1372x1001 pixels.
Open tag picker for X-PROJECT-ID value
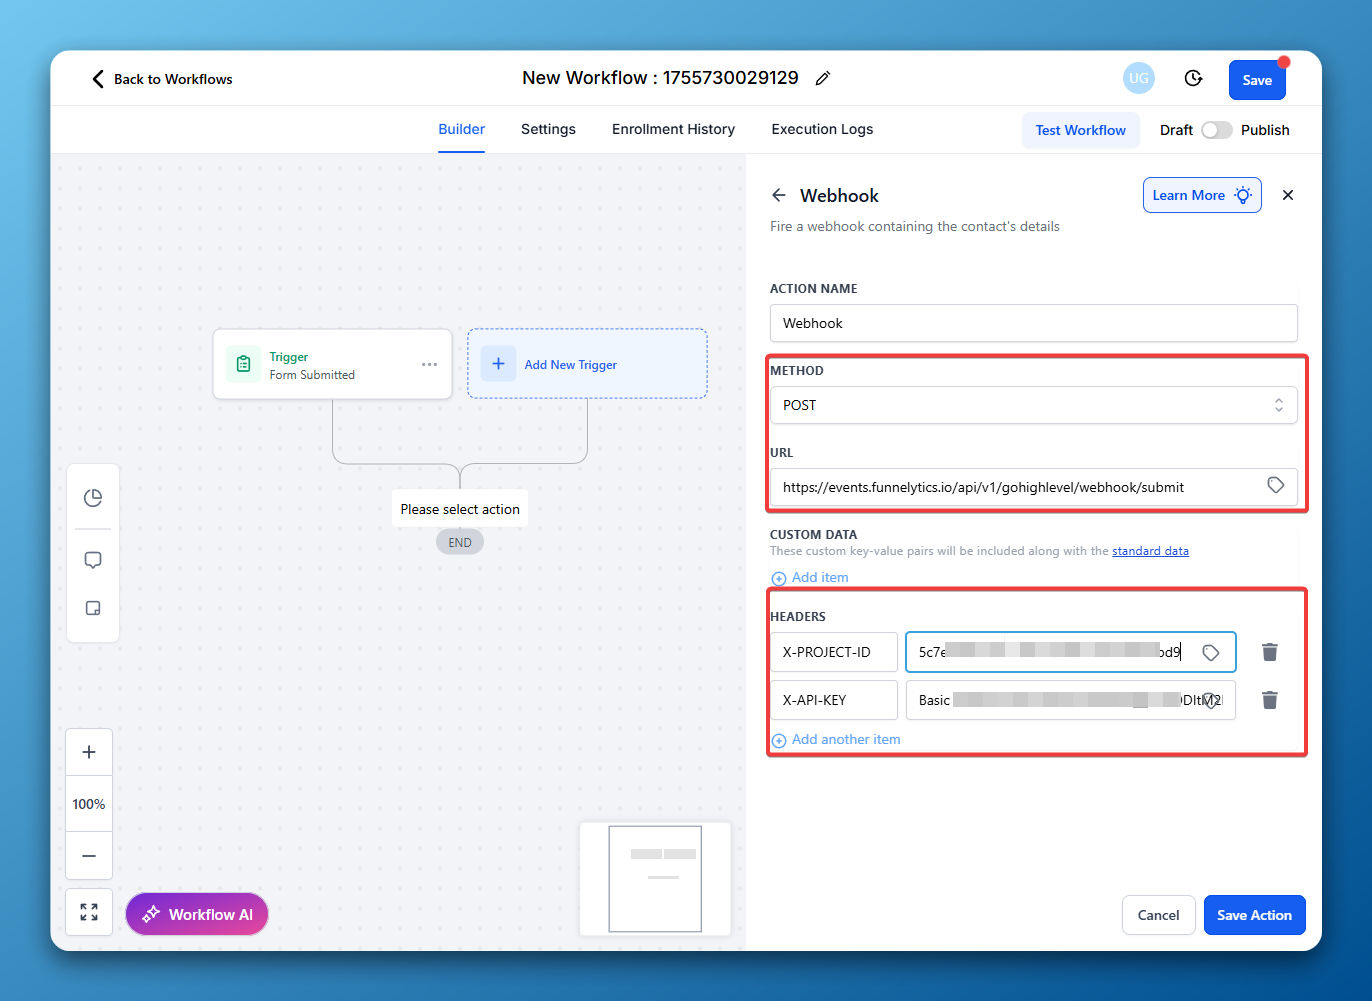(x=1211, y=652)
